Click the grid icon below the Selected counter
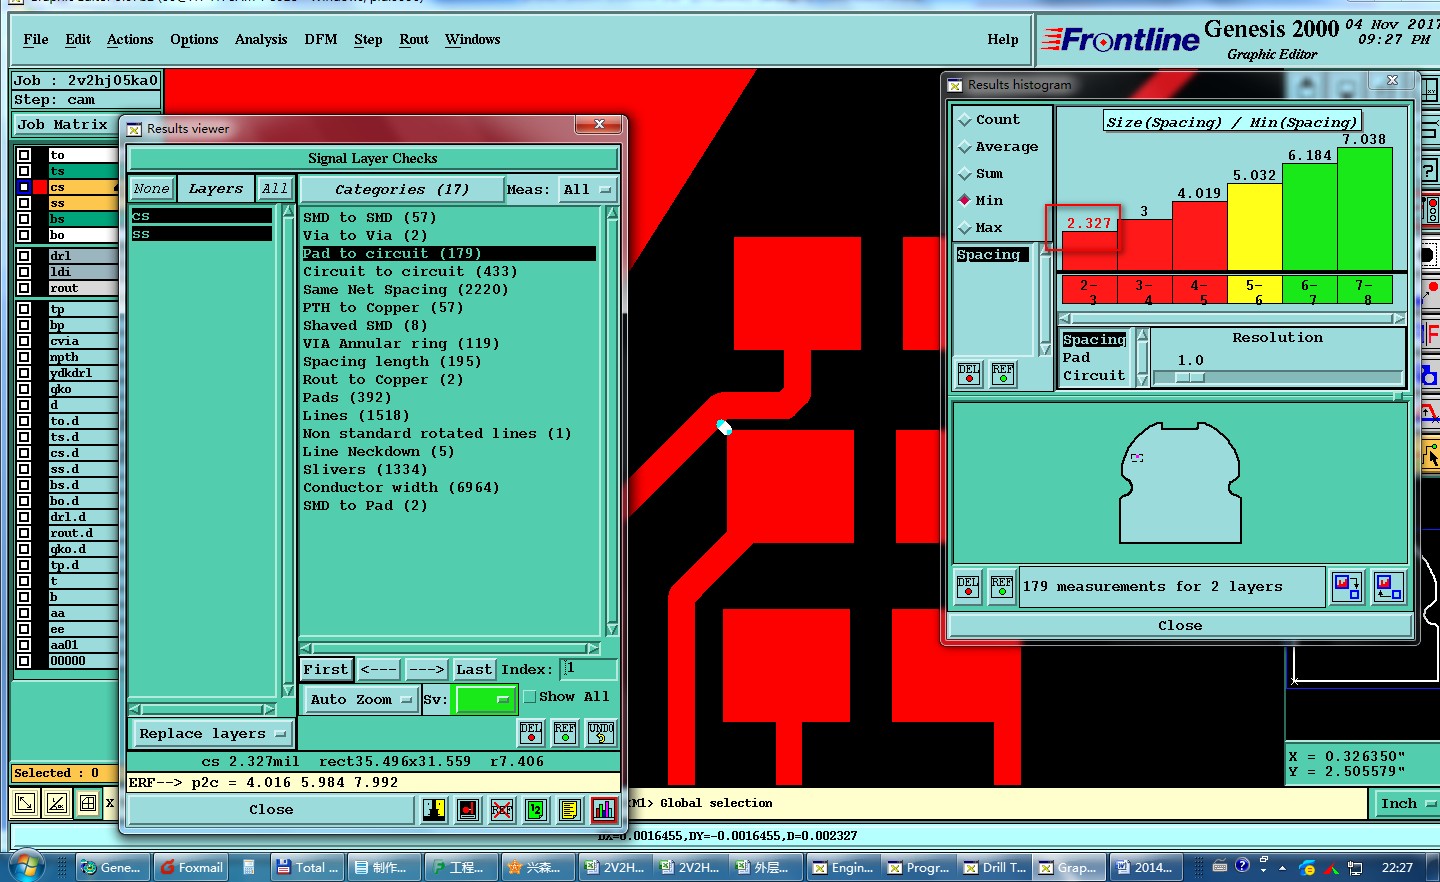1440x882 pixels. (x=88, y=803)
